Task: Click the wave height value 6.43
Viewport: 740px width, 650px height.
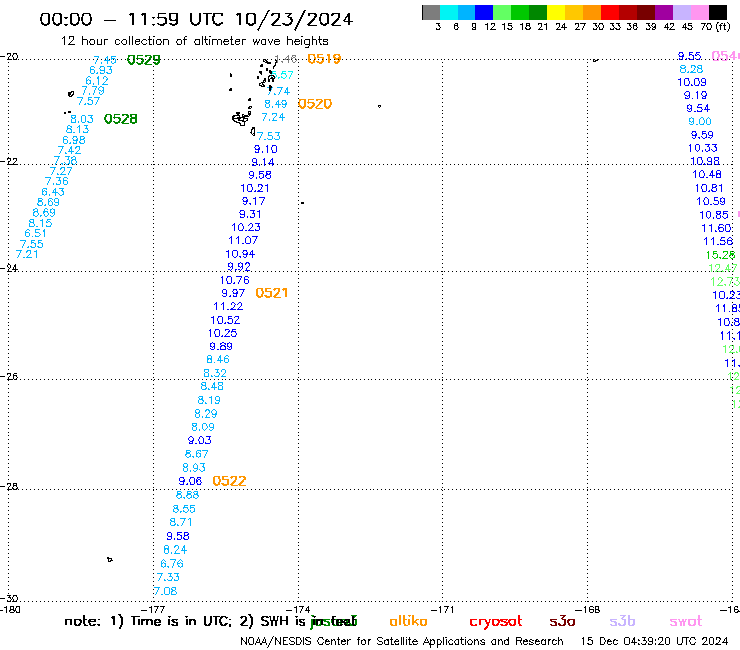Action: [53, 192]
